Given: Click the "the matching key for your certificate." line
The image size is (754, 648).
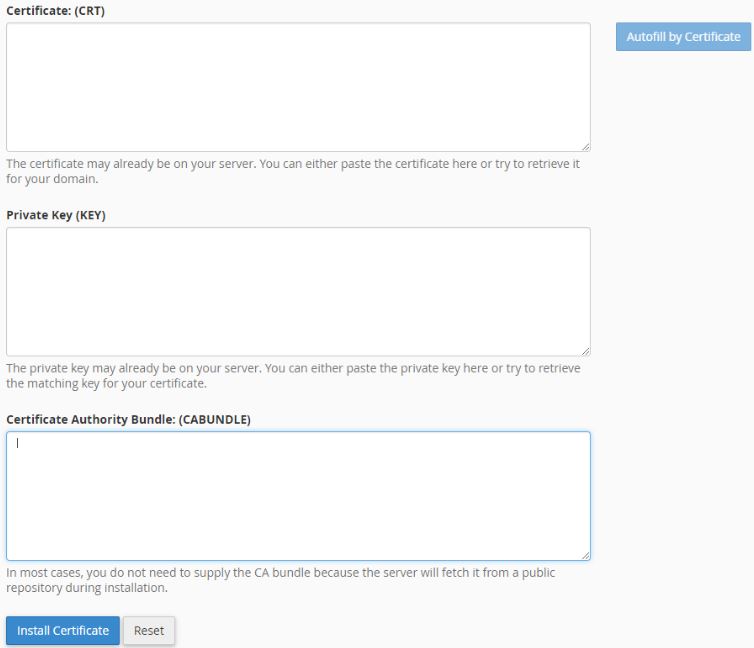Looking at the screenshot, I should pos(106,383).
